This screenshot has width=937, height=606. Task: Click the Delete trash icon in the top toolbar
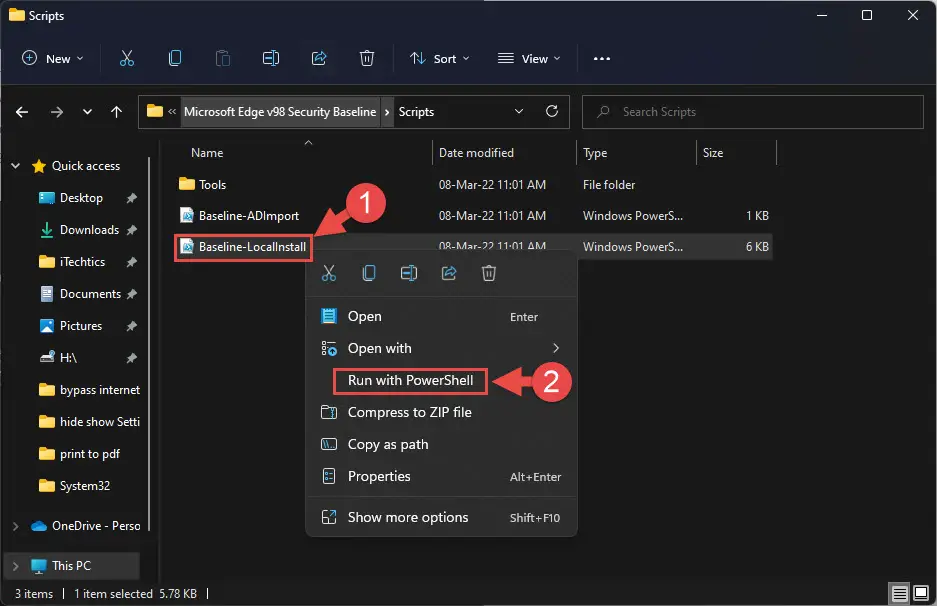(367, 58)
